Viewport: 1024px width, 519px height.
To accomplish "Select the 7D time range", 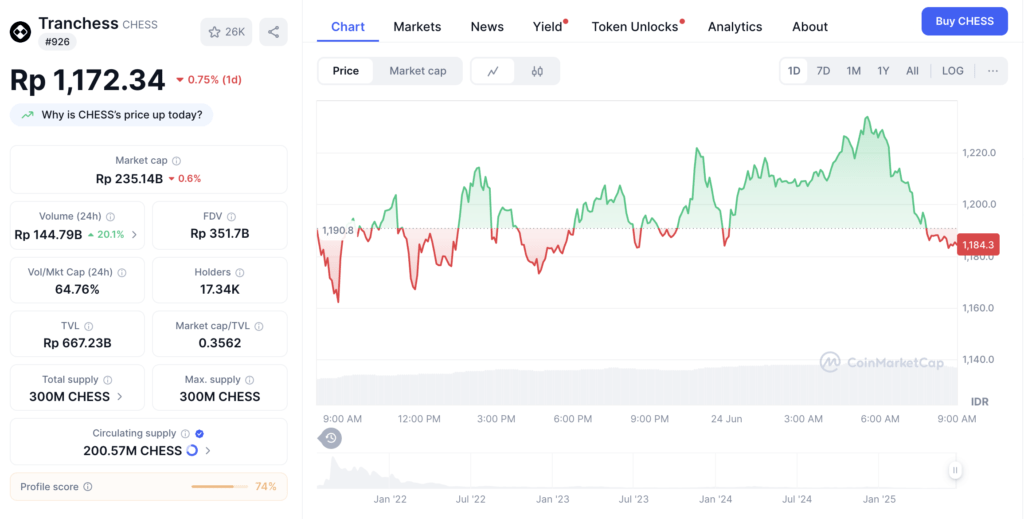I will pos(824,71).
